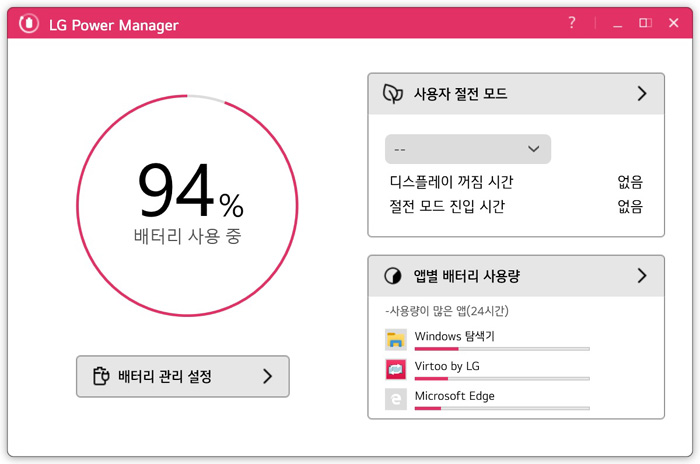This screenshot has width=700, height=464.
Task: Open the power saving mode dropdown
Action: pos(468,149)
